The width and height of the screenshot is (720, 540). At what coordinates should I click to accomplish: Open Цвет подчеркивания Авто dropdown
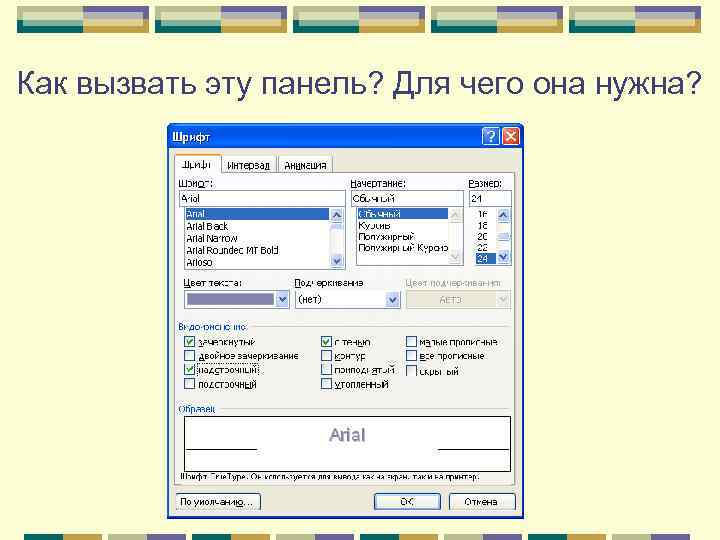(x=458, y=300)
